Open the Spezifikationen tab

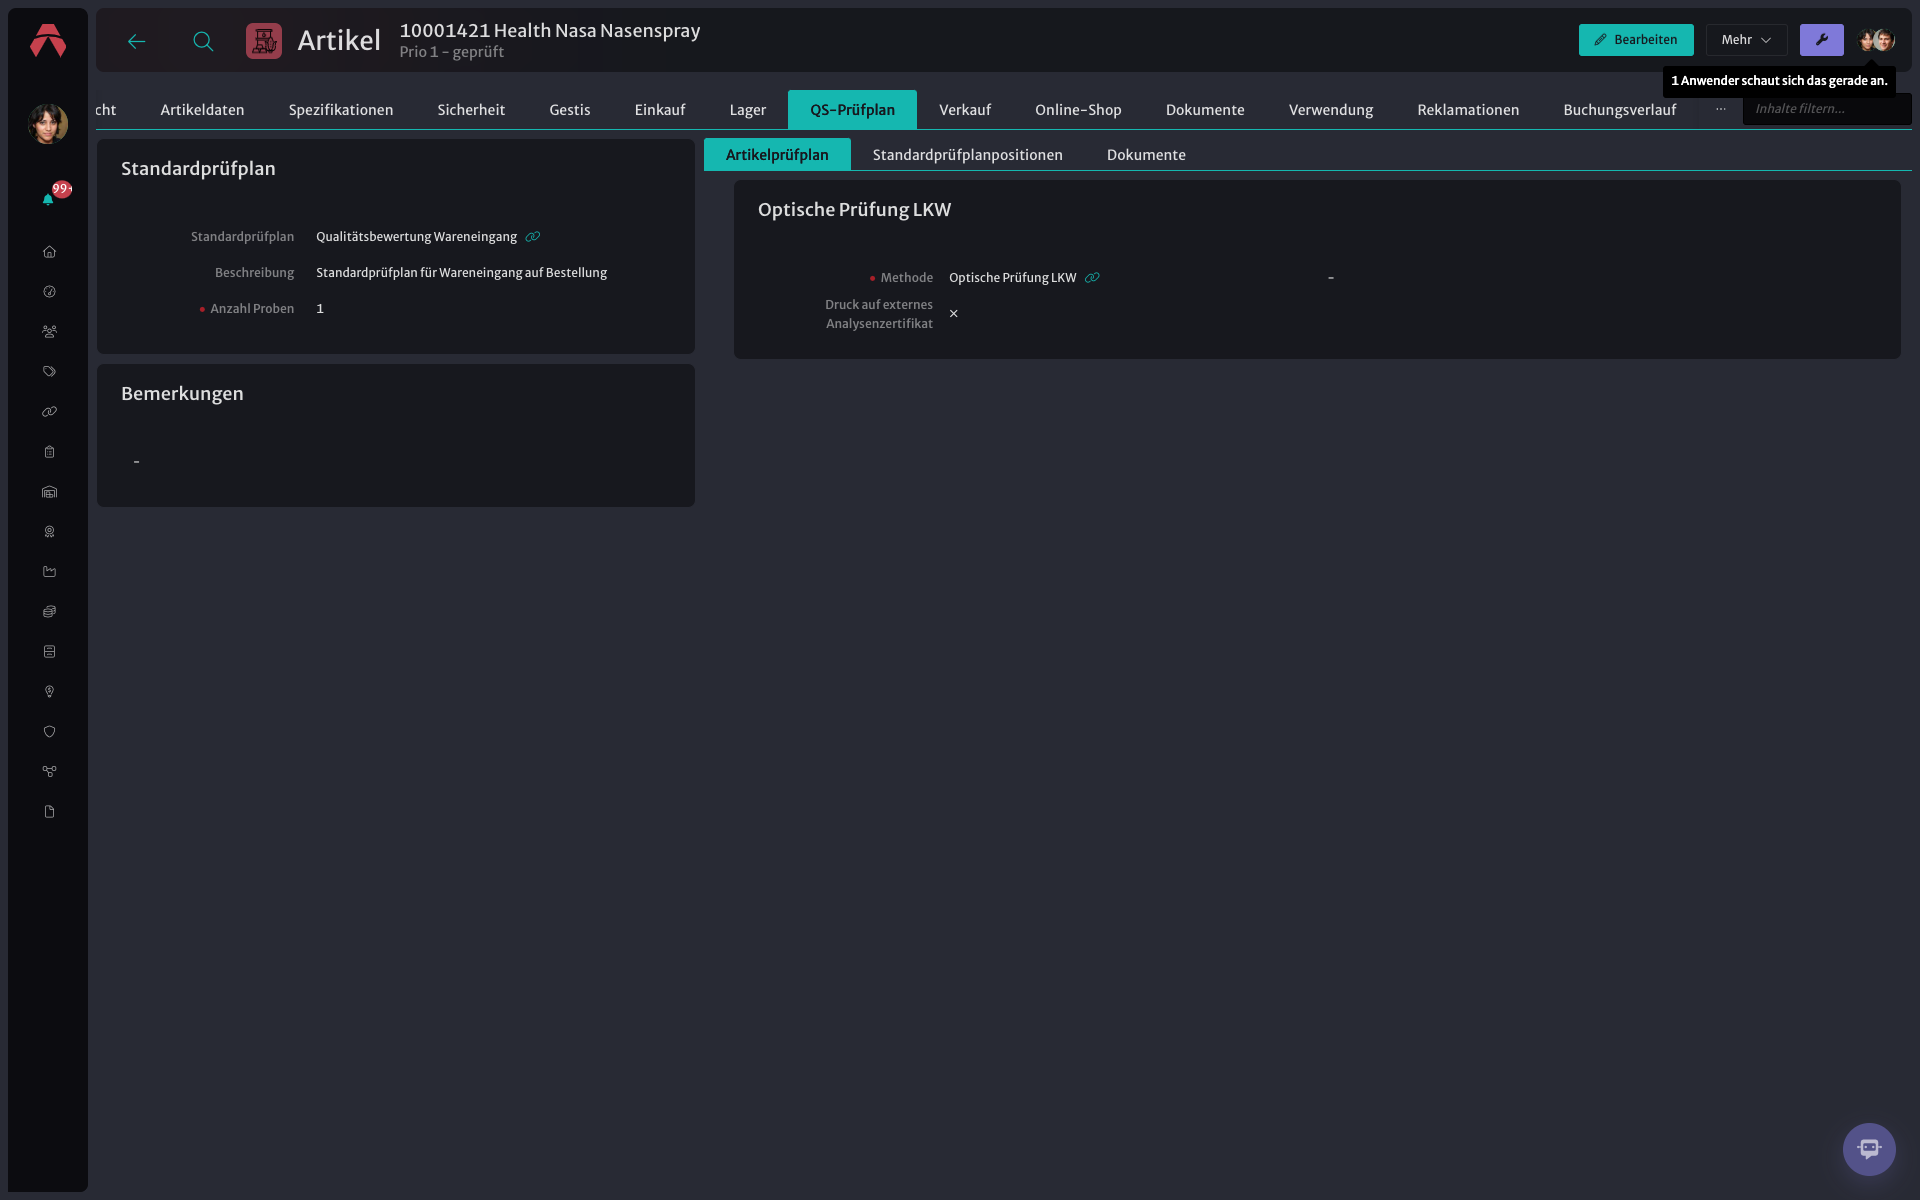[x=341, y=110]
